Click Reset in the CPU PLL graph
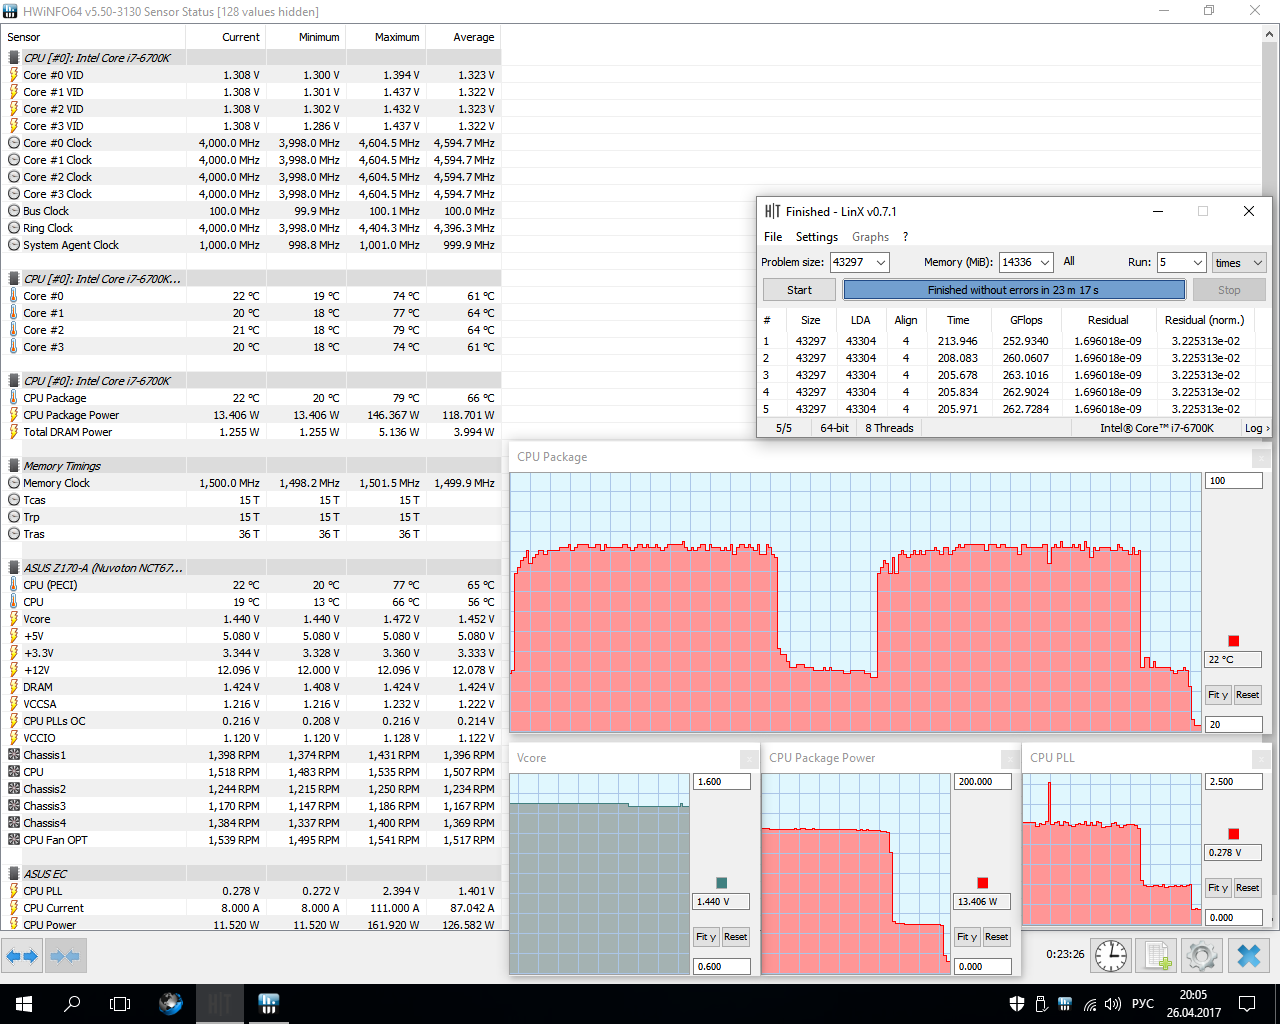 (x=1247, y=888)
